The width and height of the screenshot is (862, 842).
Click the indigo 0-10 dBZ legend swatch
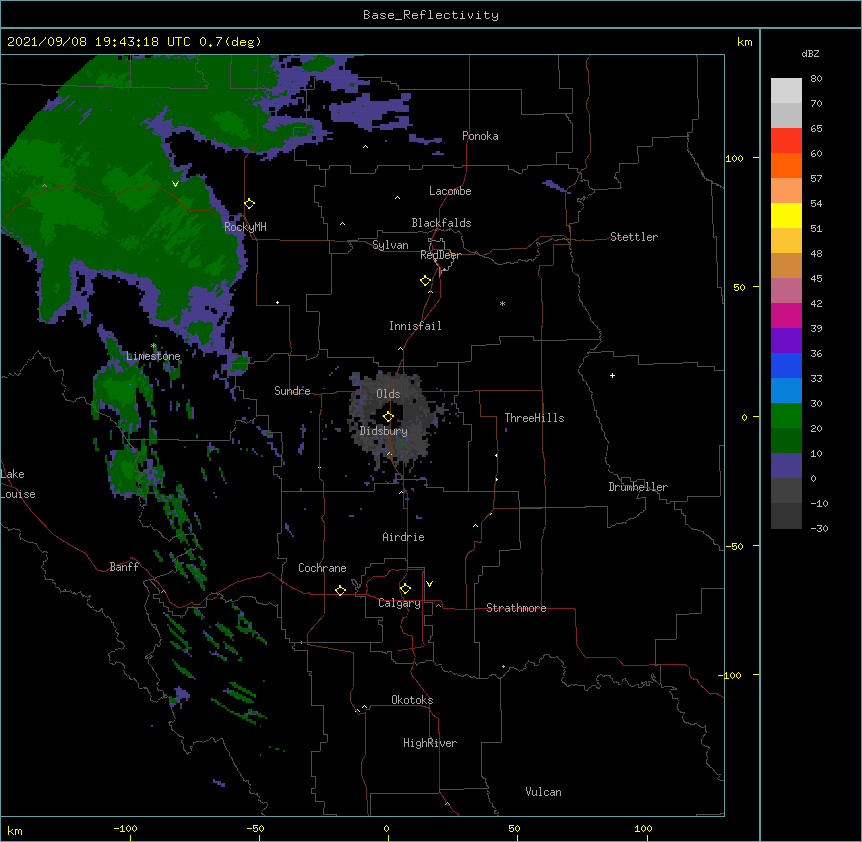(x=786, y=466)
